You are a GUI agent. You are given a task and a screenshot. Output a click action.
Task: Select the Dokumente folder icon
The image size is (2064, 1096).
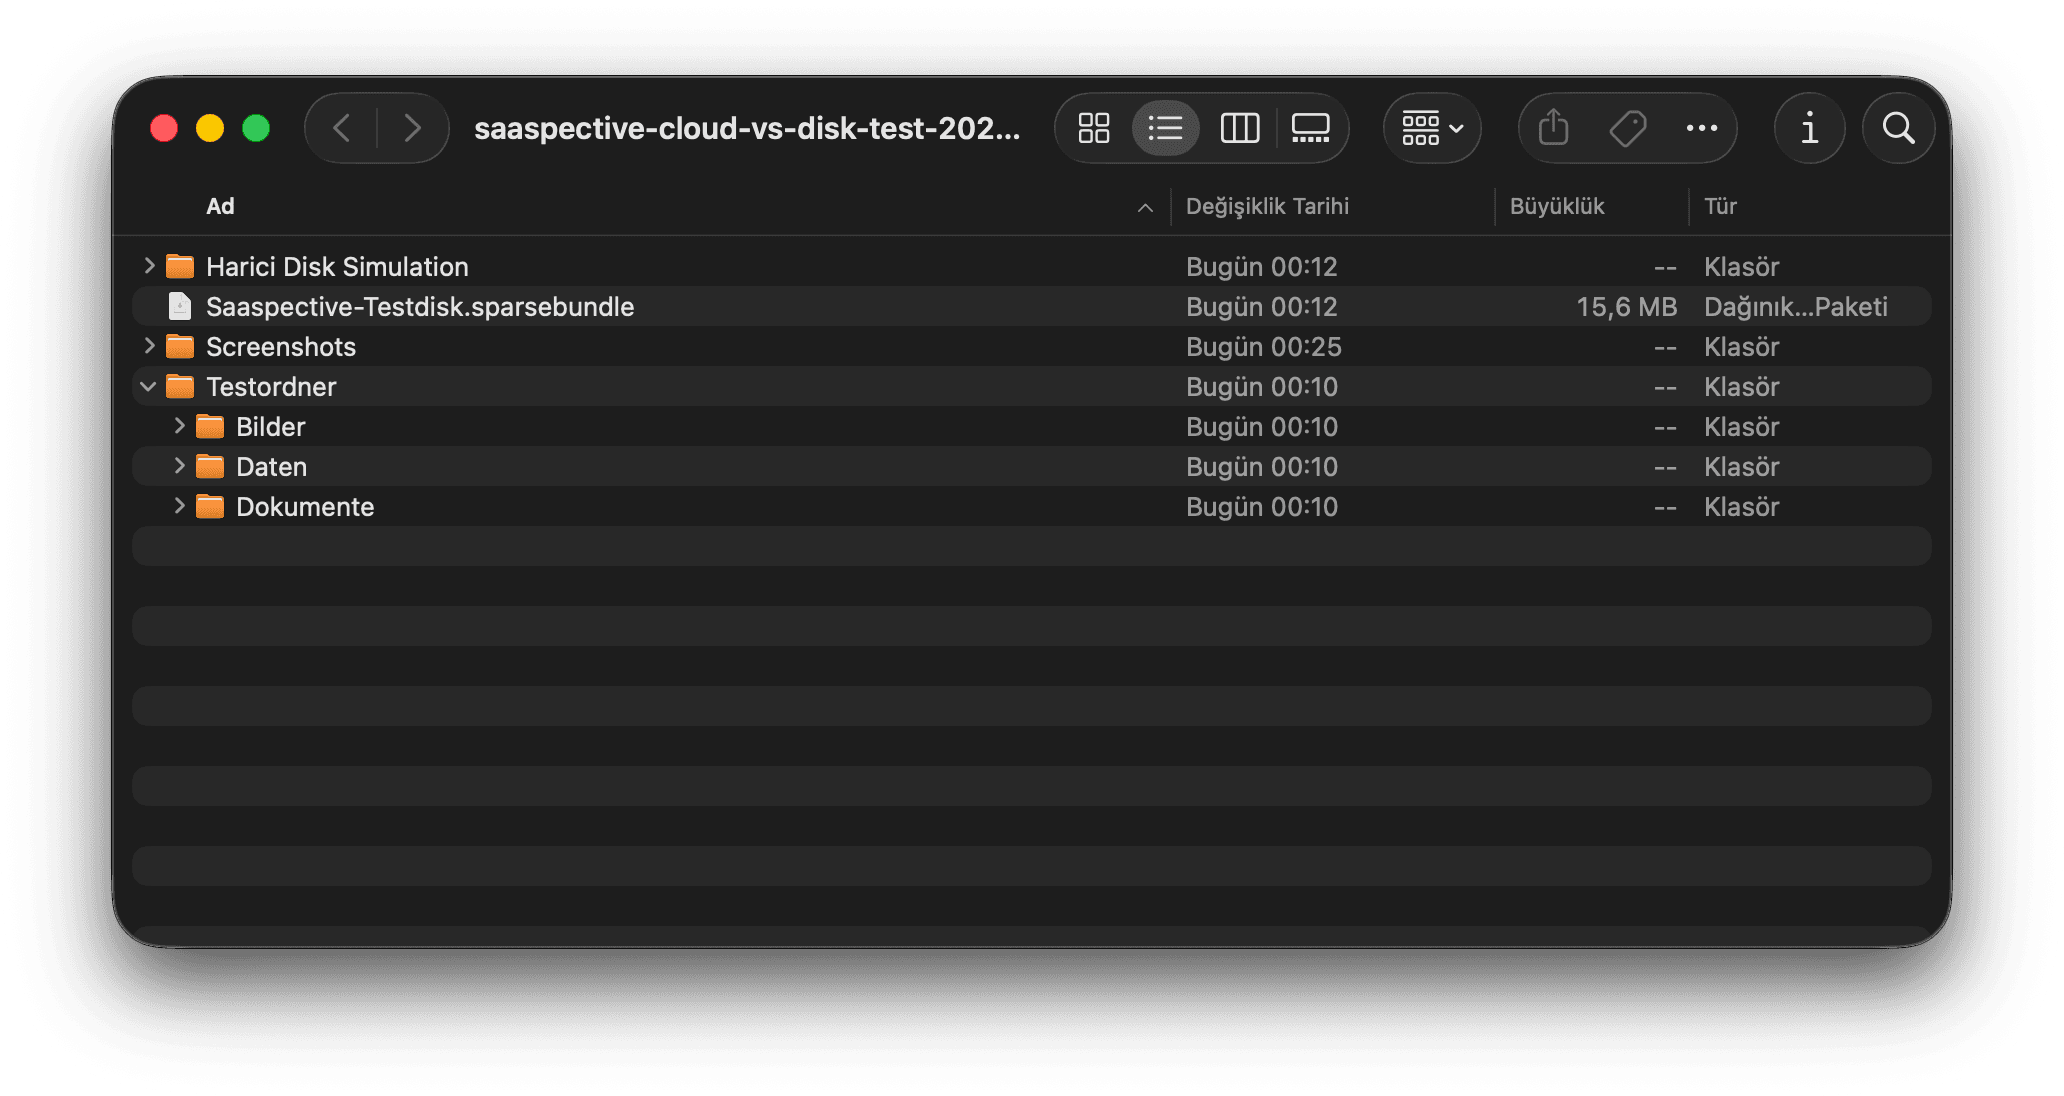pyautogui.click(x=210, y=506)
